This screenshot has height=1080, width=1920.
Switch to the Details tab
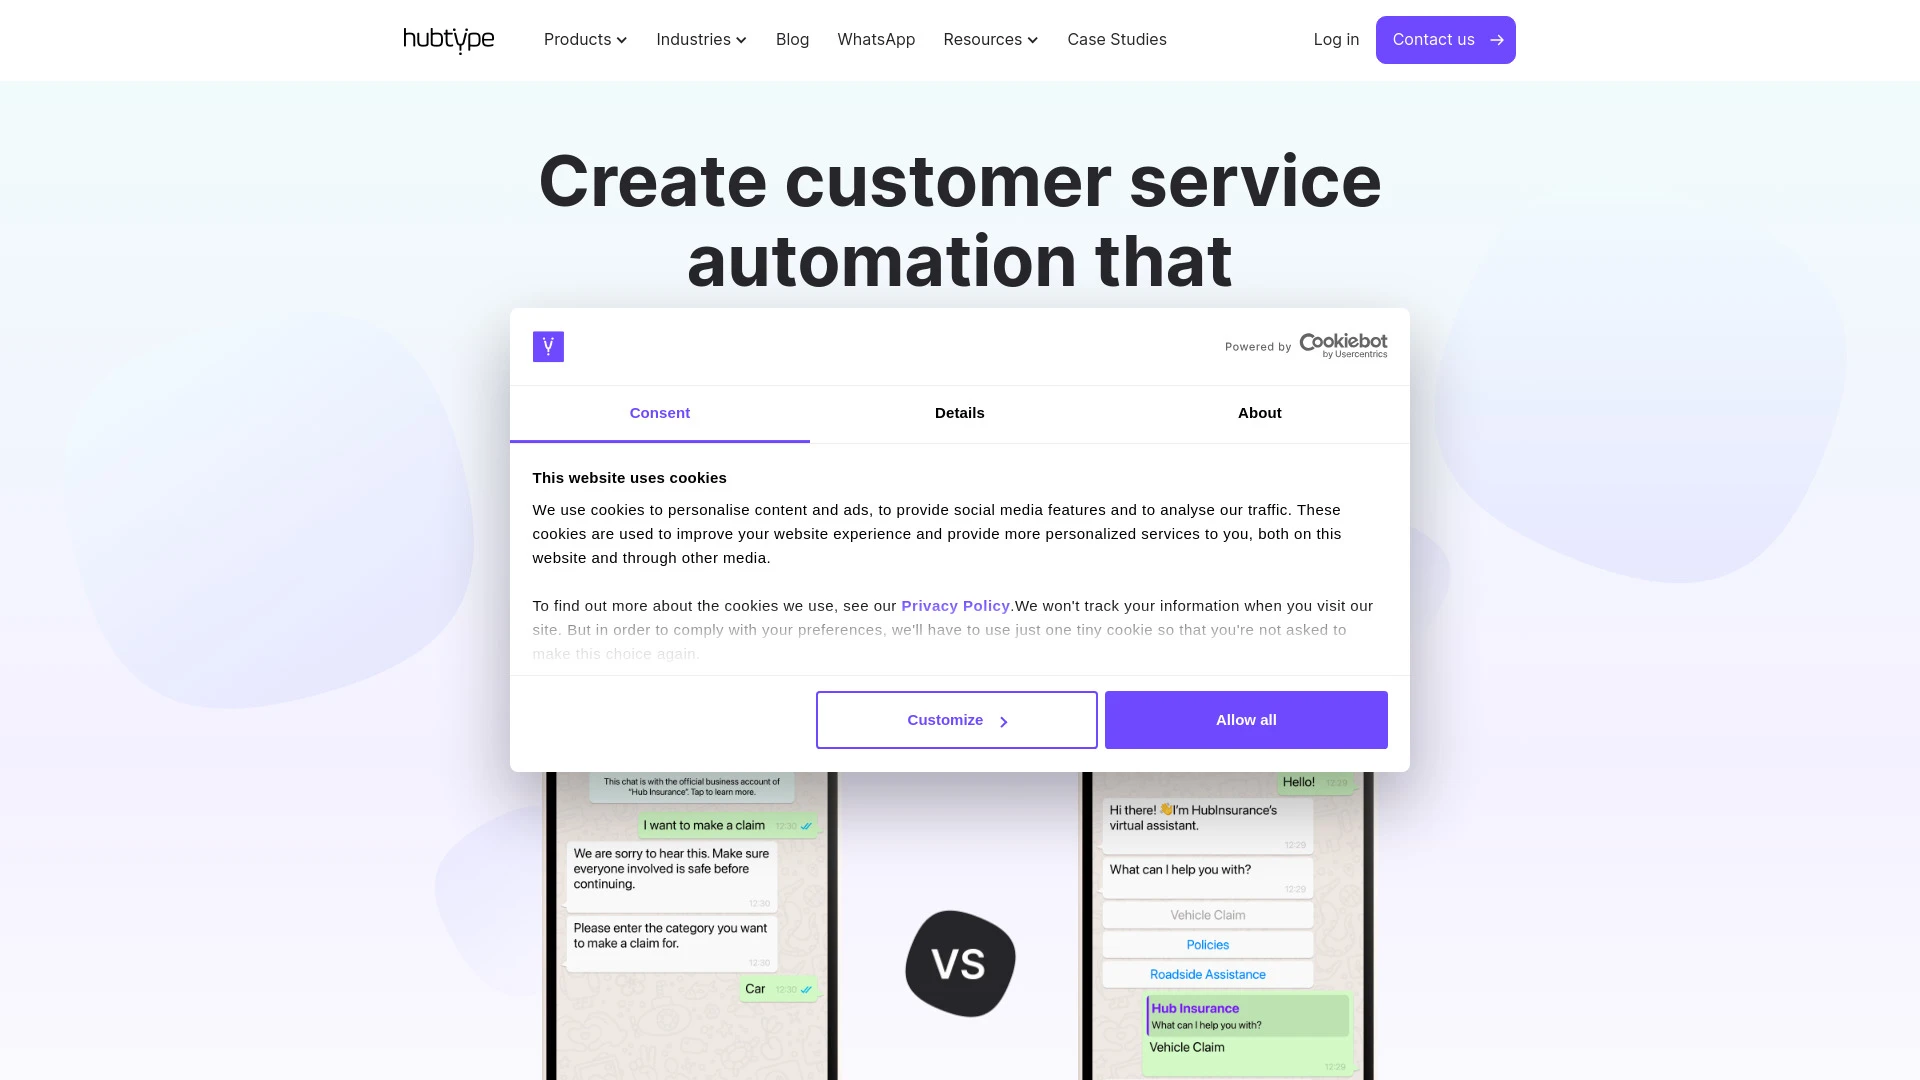959,413
